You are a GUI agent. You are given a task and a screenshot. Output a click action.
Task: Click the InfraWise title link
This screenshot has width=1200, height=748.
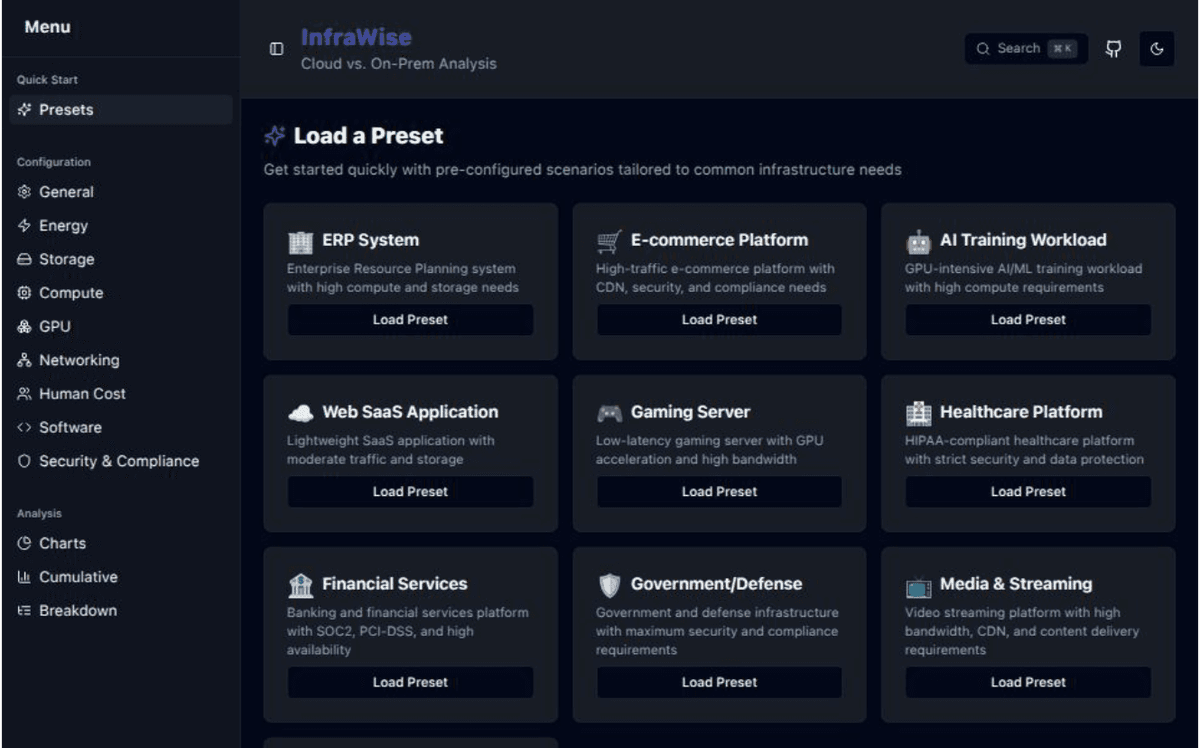coord(355,37)
